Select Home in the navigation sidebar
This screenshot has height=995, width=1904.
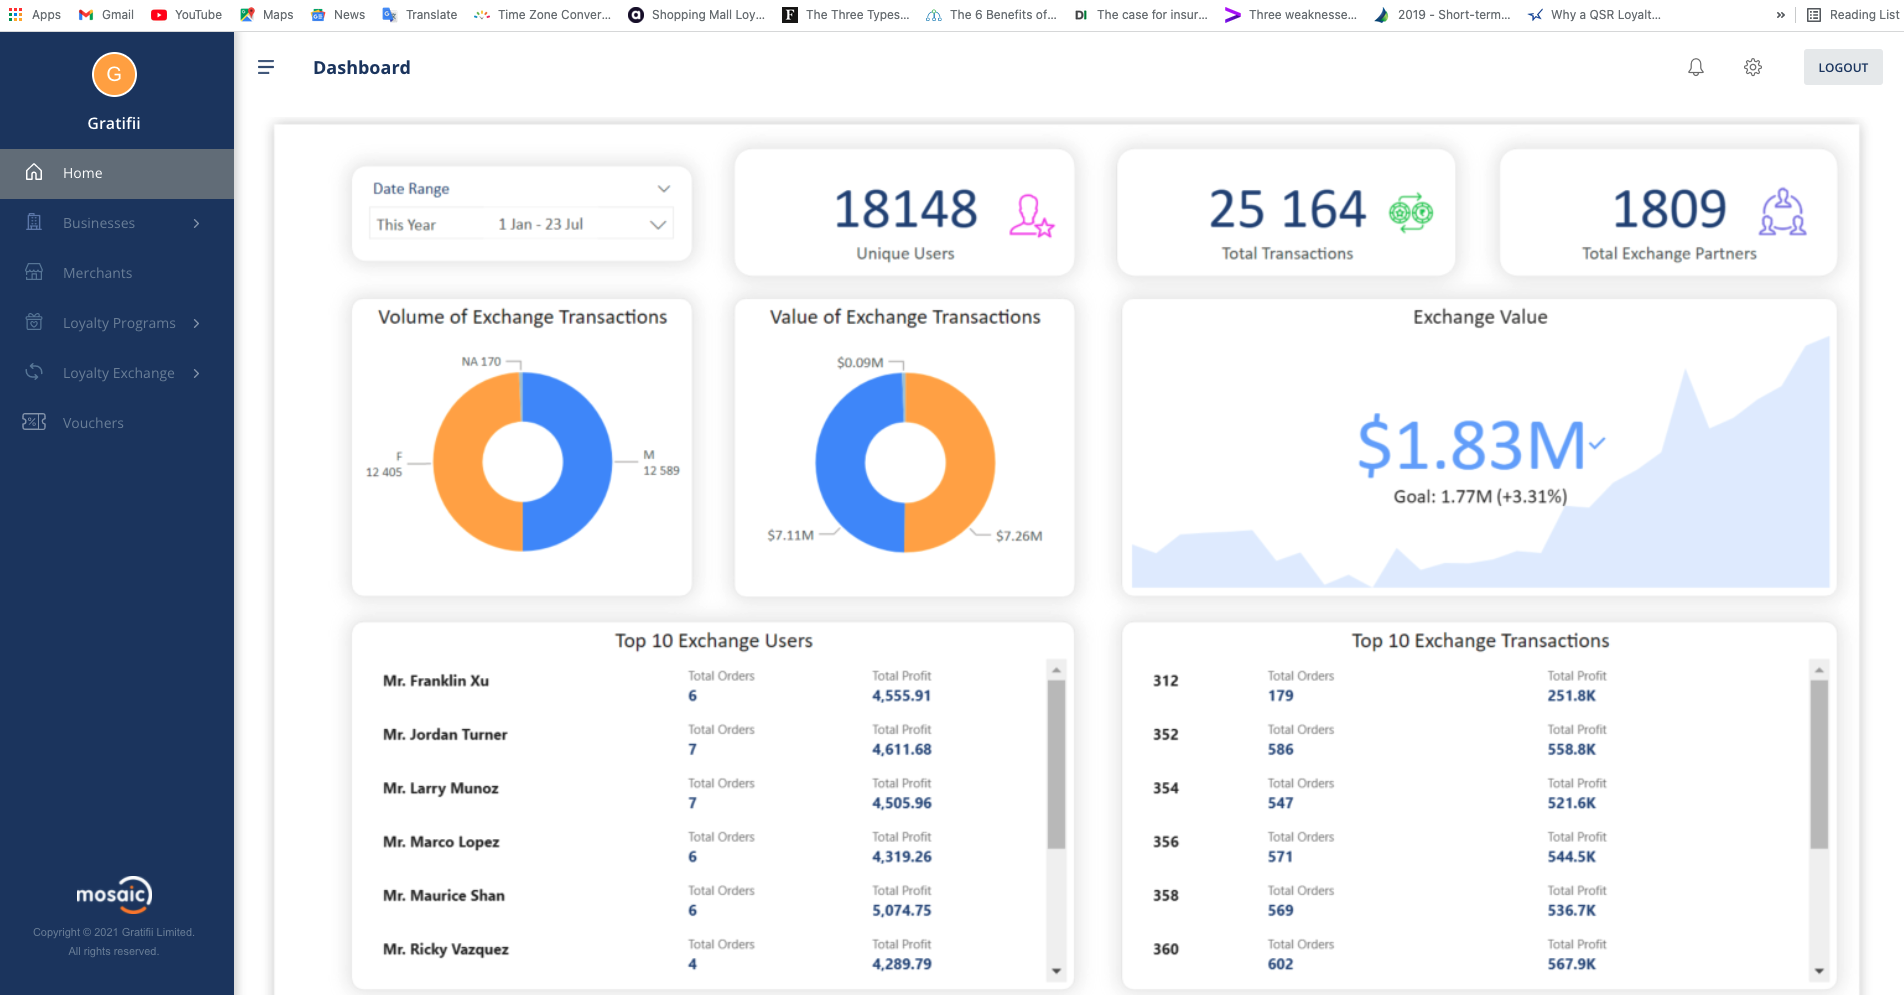[82, 173]
